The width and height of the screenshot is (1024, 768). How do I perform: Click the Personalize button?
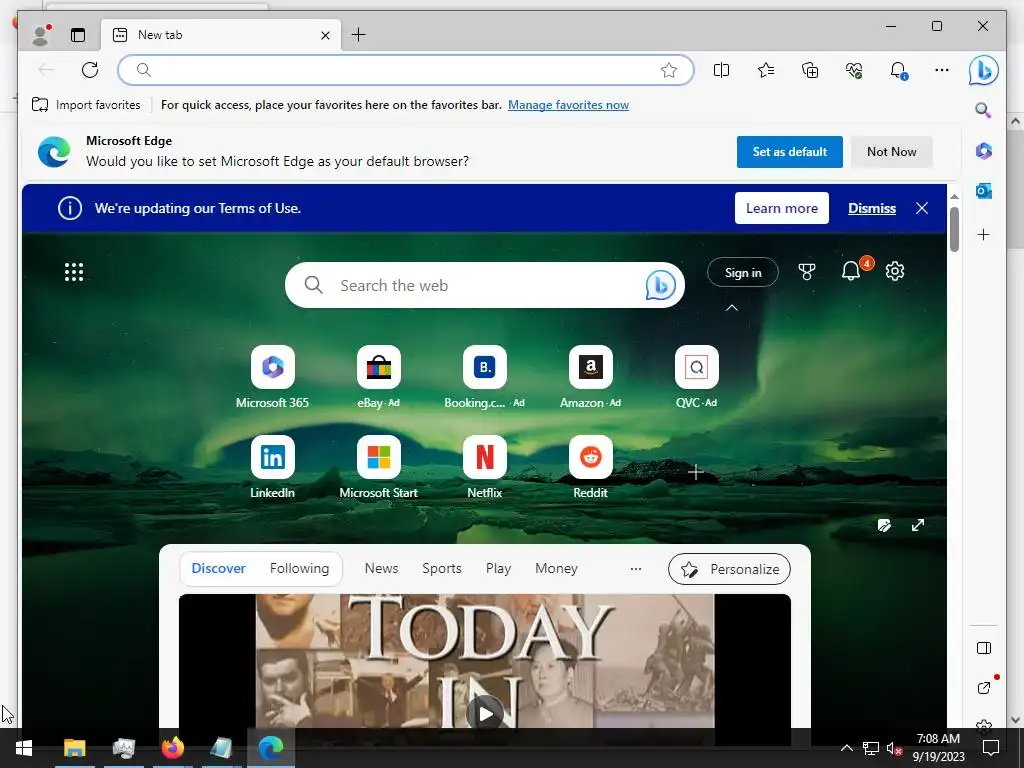point(729,569)
